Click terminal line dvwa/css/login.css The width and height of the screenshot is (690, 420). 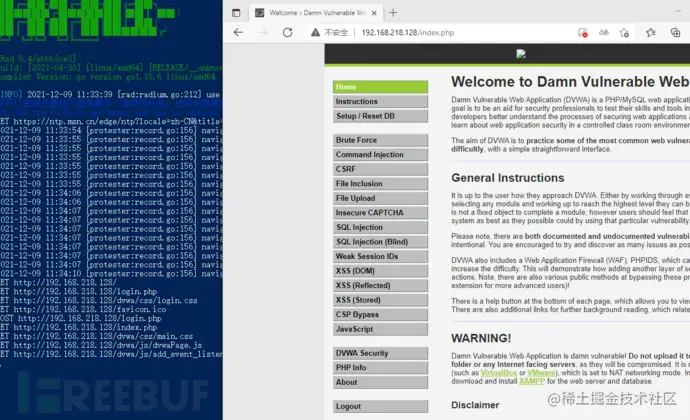pyautogui.click(x=99, y=300)
